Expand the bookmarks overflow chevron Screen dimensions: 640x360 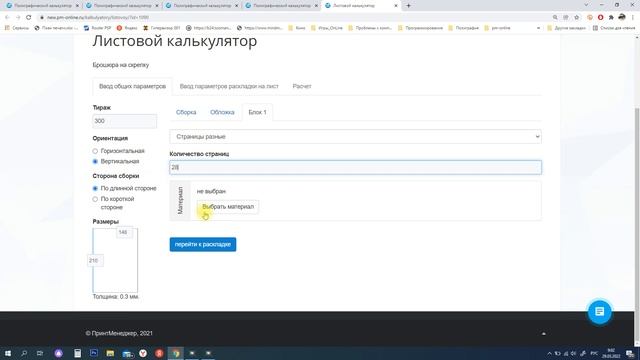pos(538,28)
